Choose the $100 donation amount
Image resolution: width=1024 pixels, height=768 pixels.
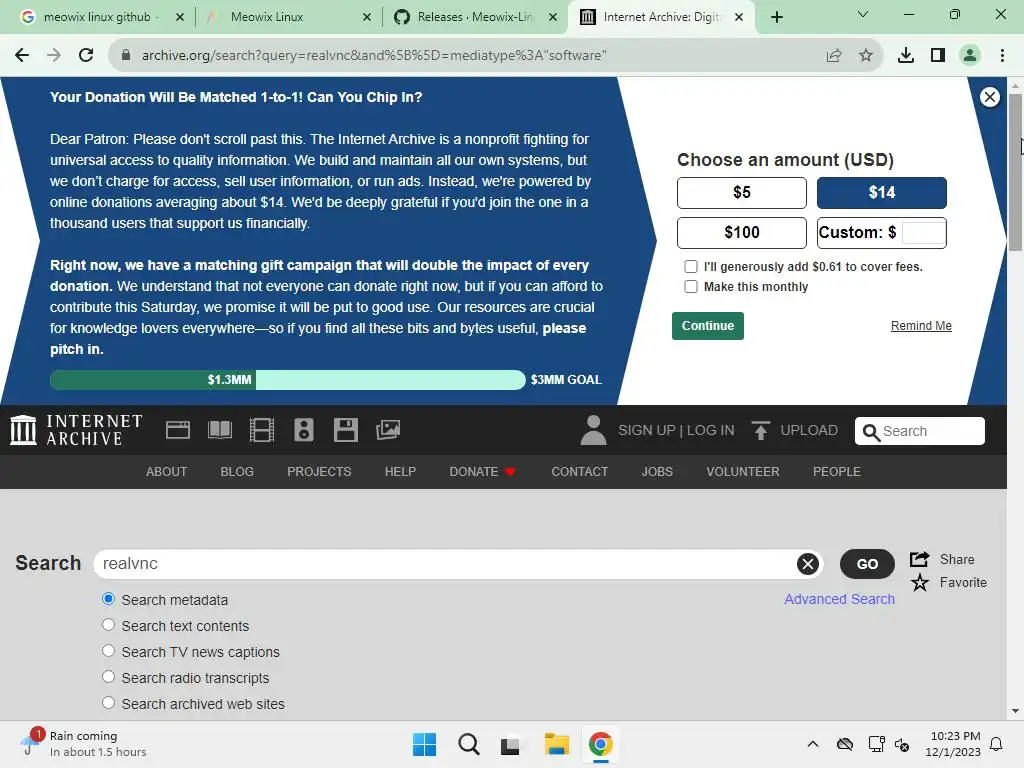coord(742,232)
